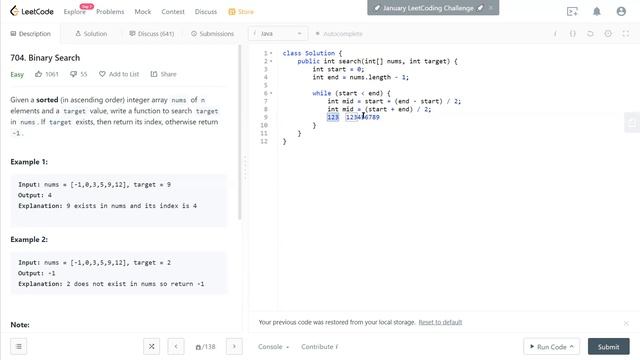The width and height of the screenshot is (640, 360).
Task: Collapse the while loop fold arrow
Action: click(x=271, y=93)
